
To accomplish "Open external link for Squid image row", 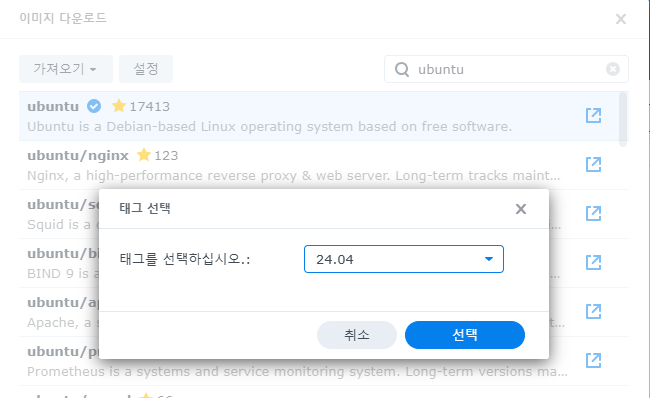I will pyautogui.click(x=593, y=213).
